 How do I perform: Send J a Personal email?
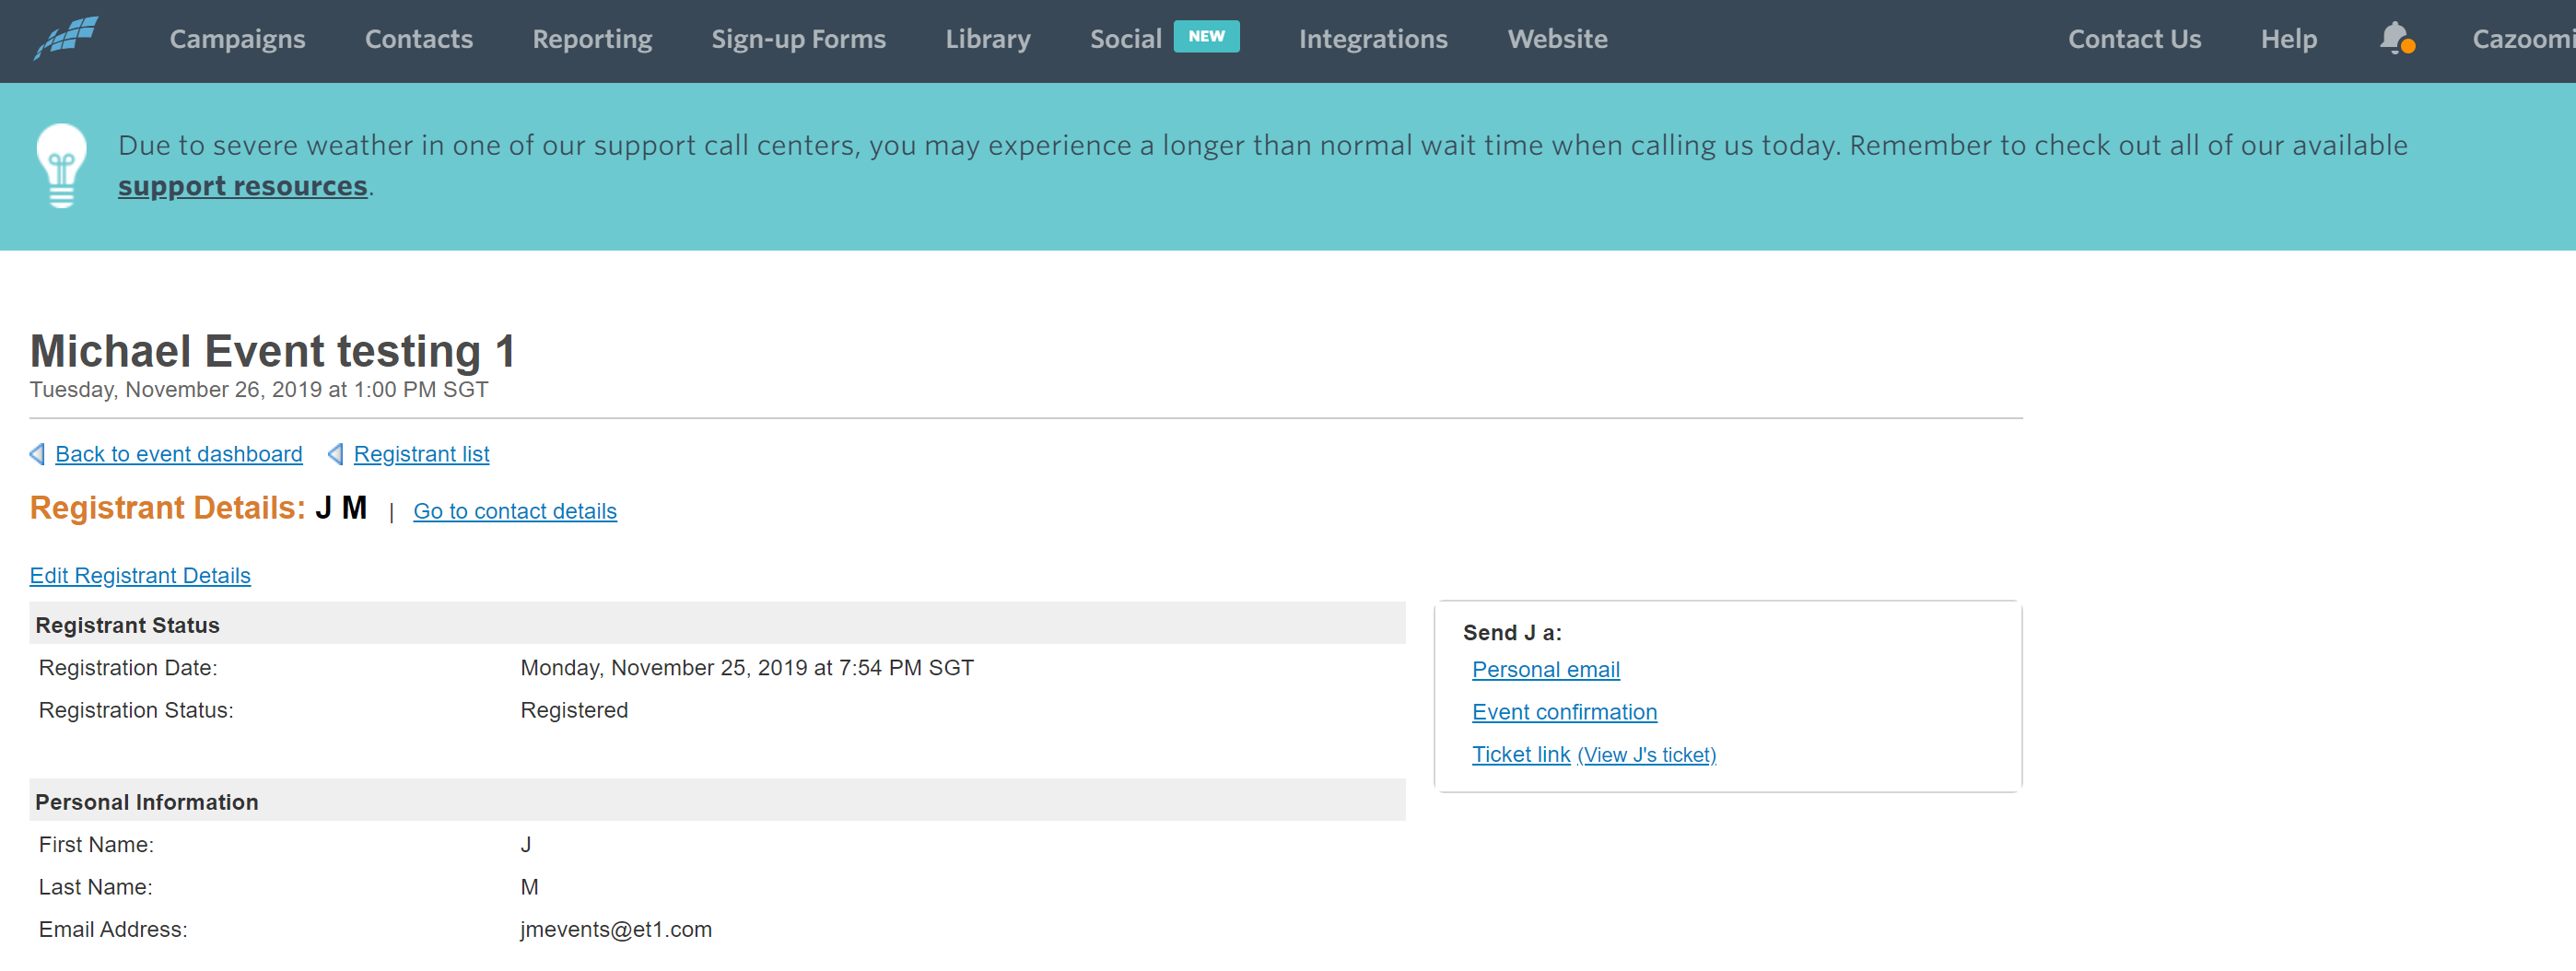pos(1546,670)
